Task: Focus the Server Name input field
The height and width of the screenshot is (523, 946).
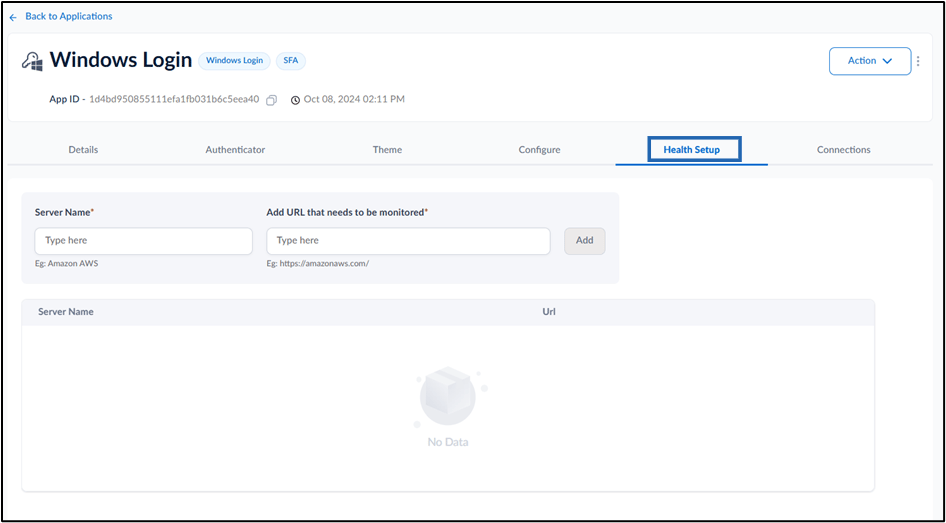Action: (144, 241)
